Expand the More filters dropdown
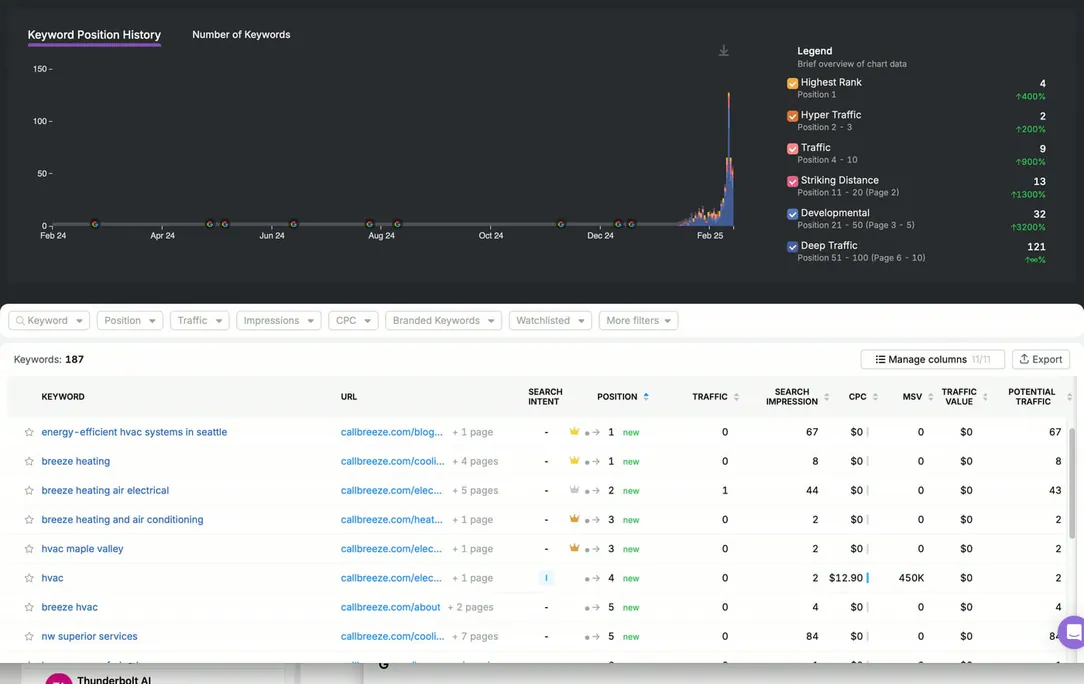Image resolution: width=1084 pixels, height=684 pixels. tap(638, 320)
